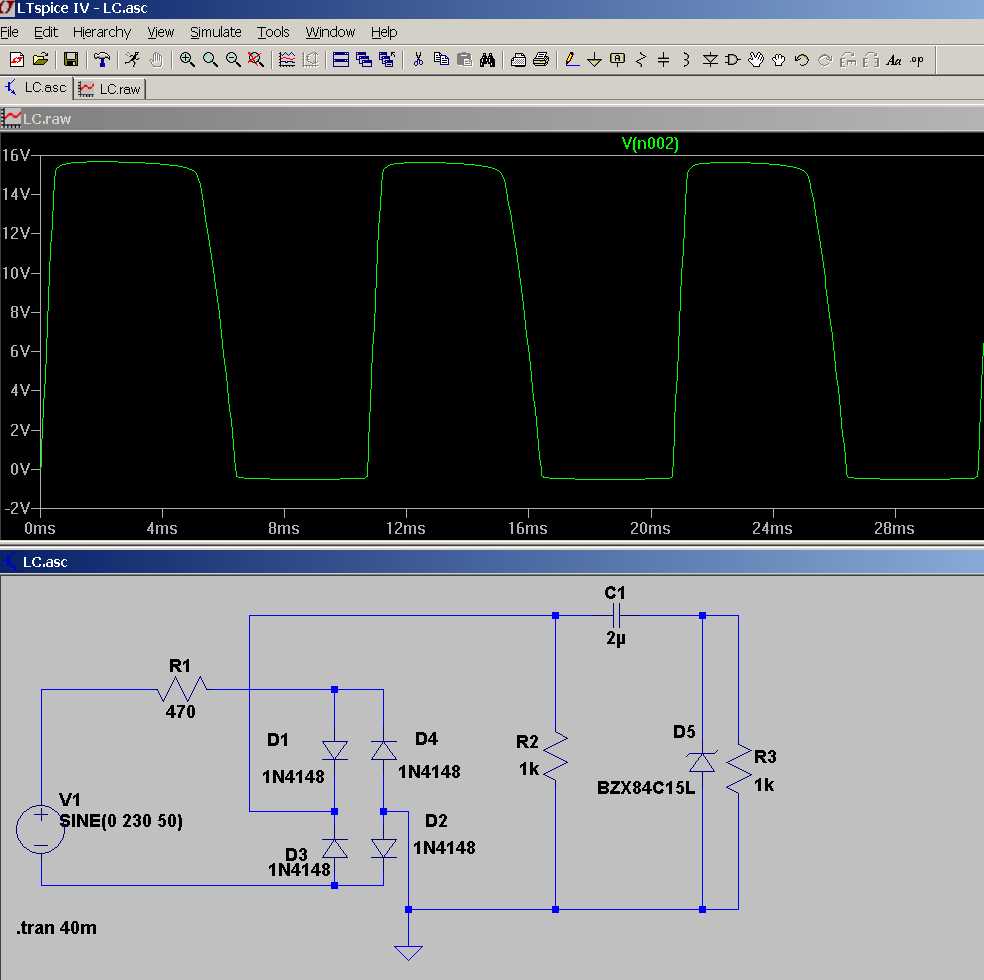Open the Component gate symbol browser
This screenshot has height=980, width=984.
click(732, 60)
